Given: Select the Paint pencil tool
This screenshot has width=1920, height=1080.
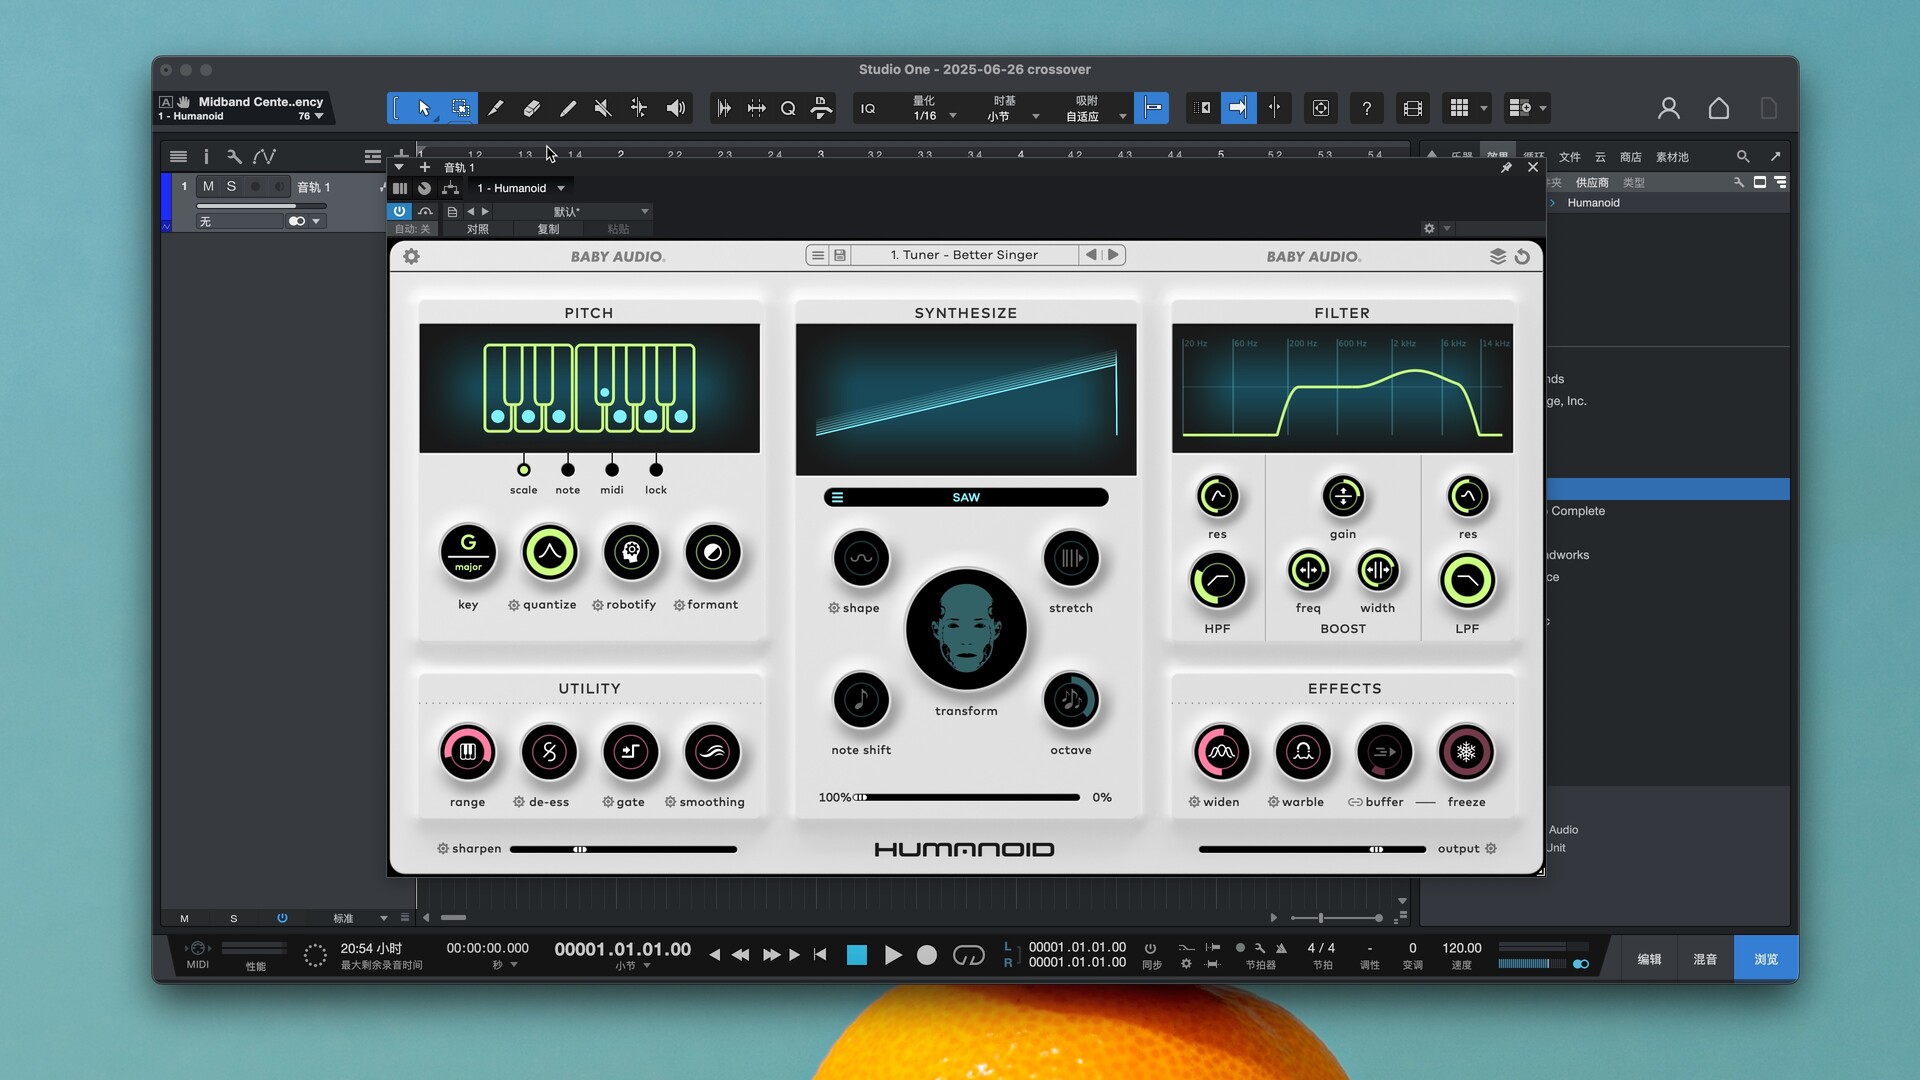Looking at the screenshot, I should 568,108.
